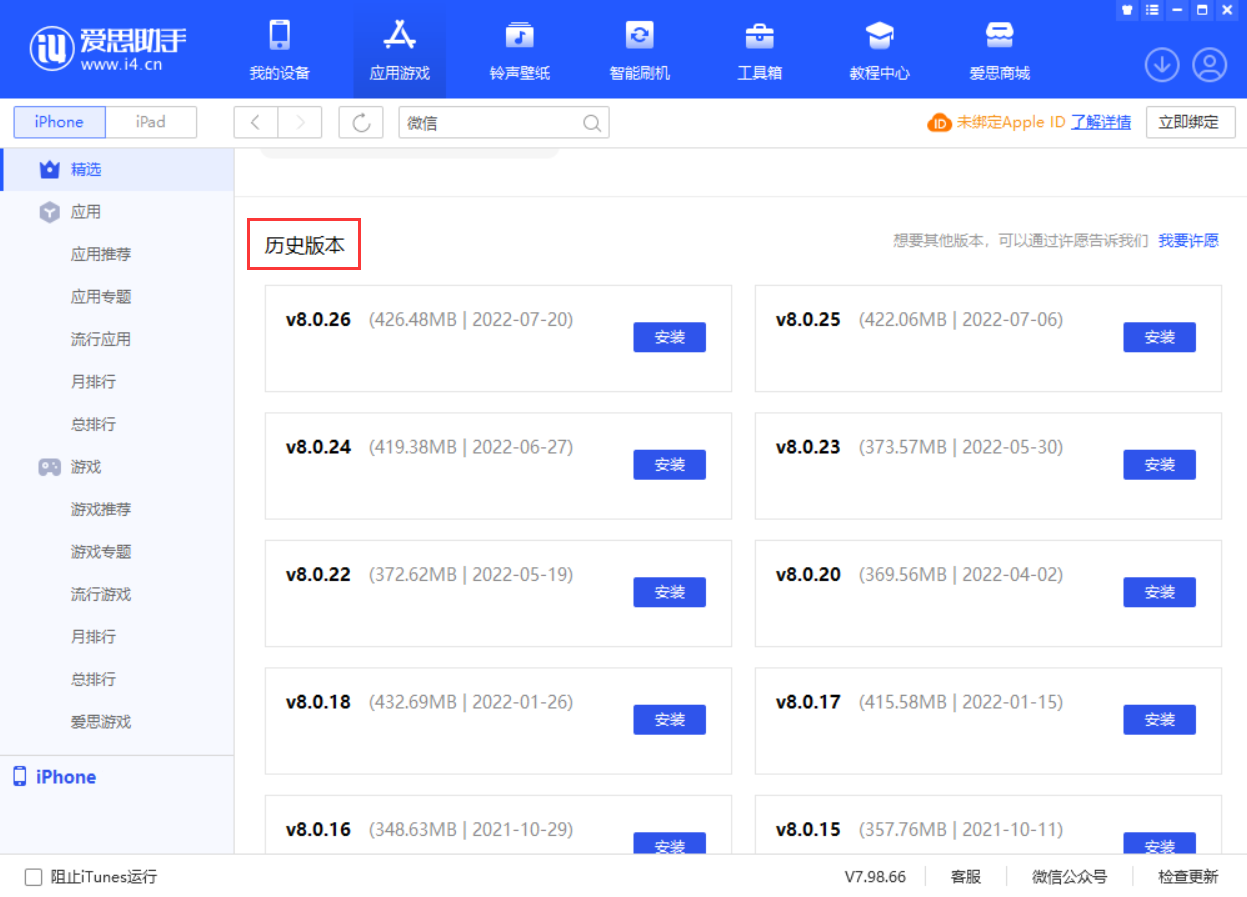Viewport: 1247px width, 897px height.
Task: Click the (373.57MB | 2022-05-30) details text
Action: click(961, 447)
